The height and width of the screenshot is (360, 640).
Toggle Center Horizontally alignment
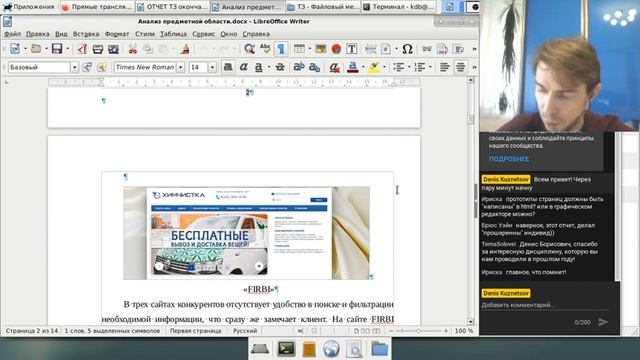pos(460,67)
